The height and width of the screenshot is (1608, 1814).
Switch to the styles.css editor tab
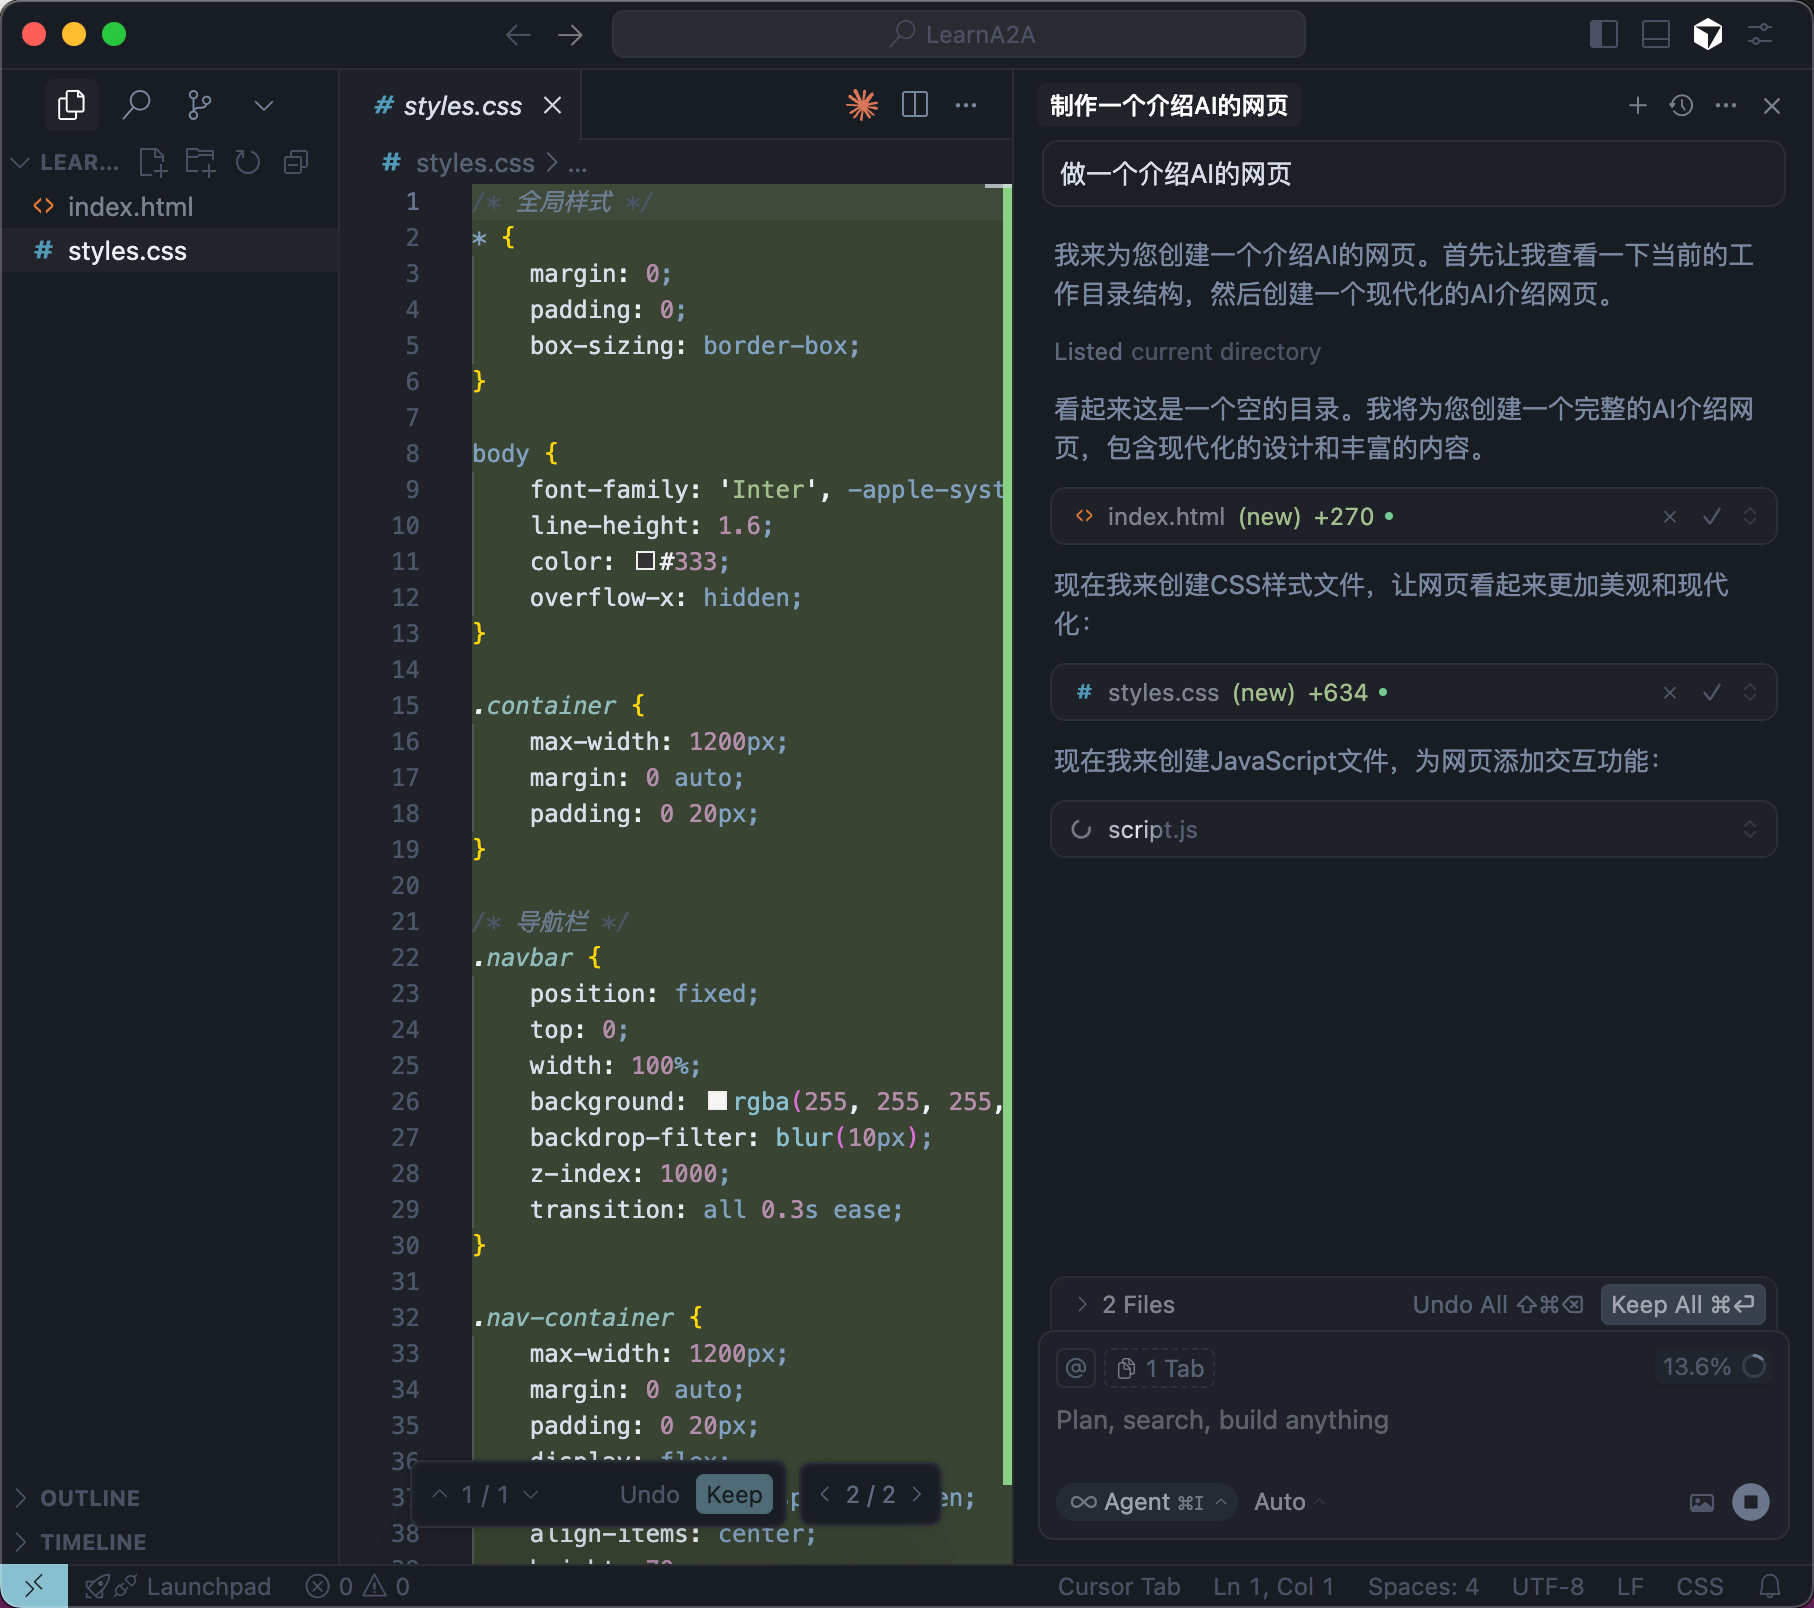click(461, 106)
